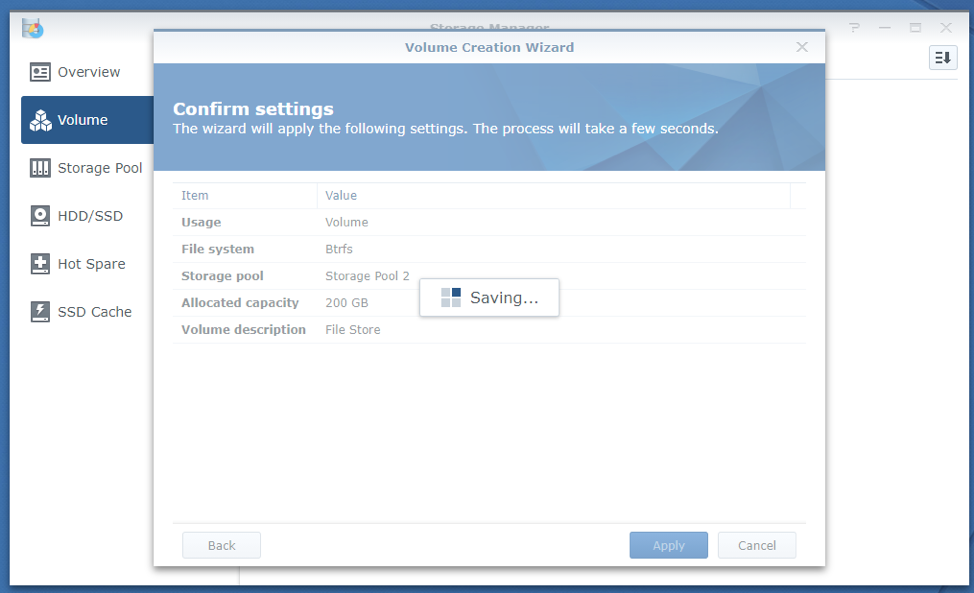Click the Back button in wizard

(x=221, y=545)
